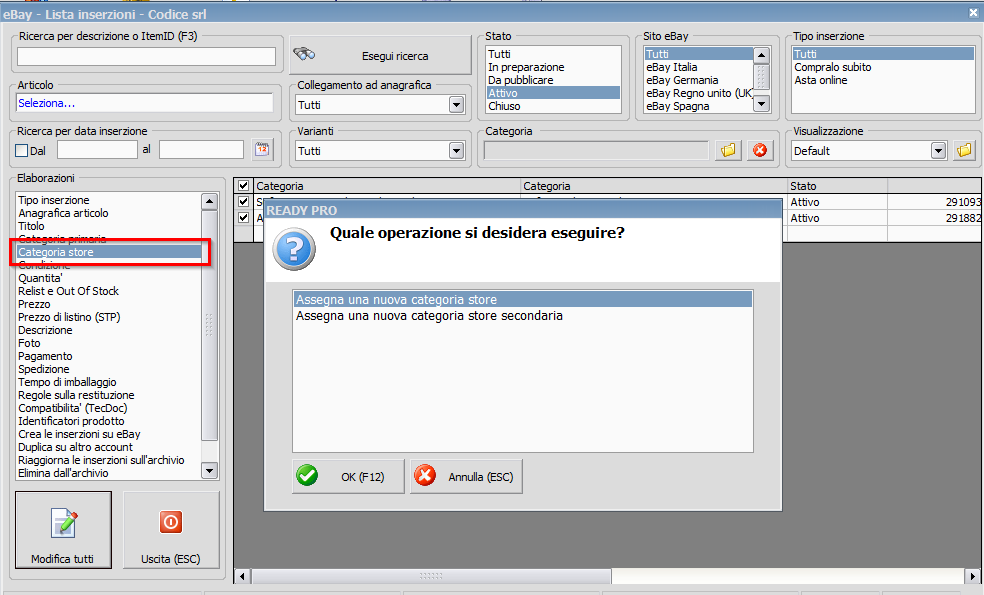Select Chiuso status
Image resolution: width=984 pixels, height=595 pixels.
[553, 106]
